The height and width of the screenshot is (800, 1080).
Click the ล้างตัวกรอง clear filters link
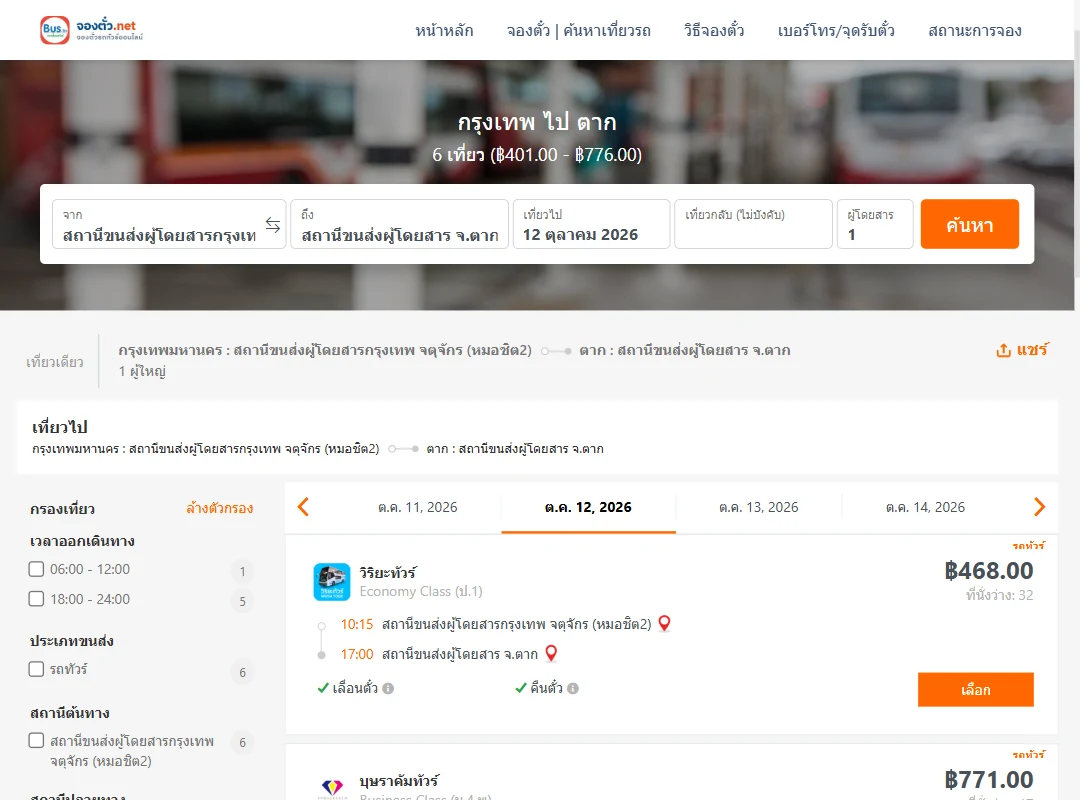(x=220, y=509)
